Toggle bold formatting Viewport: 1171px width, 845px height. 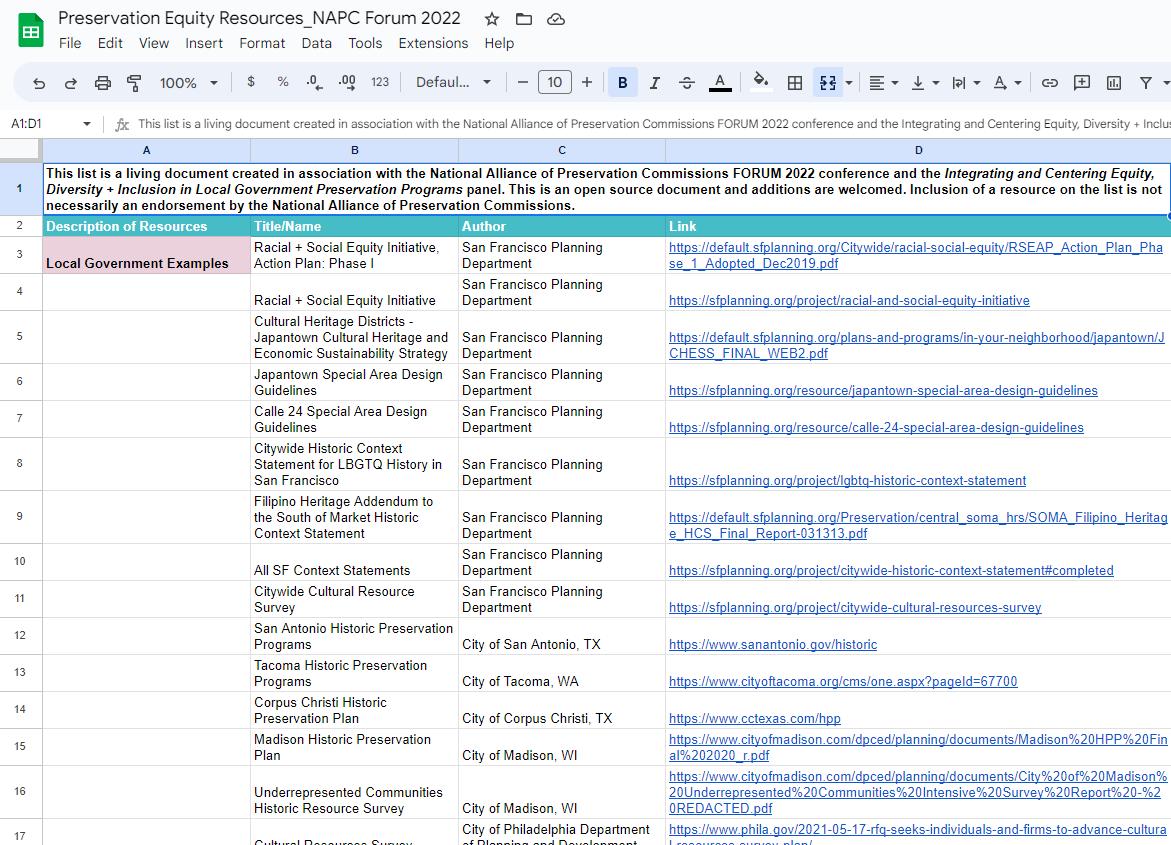pos(622,83)
